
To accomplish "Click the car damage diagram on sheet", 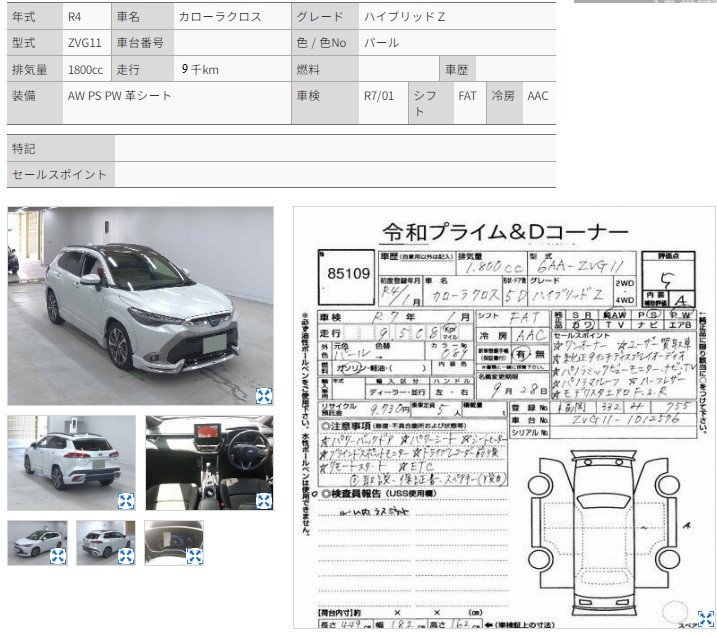I will pyautogui.click(x=604, y=533).
